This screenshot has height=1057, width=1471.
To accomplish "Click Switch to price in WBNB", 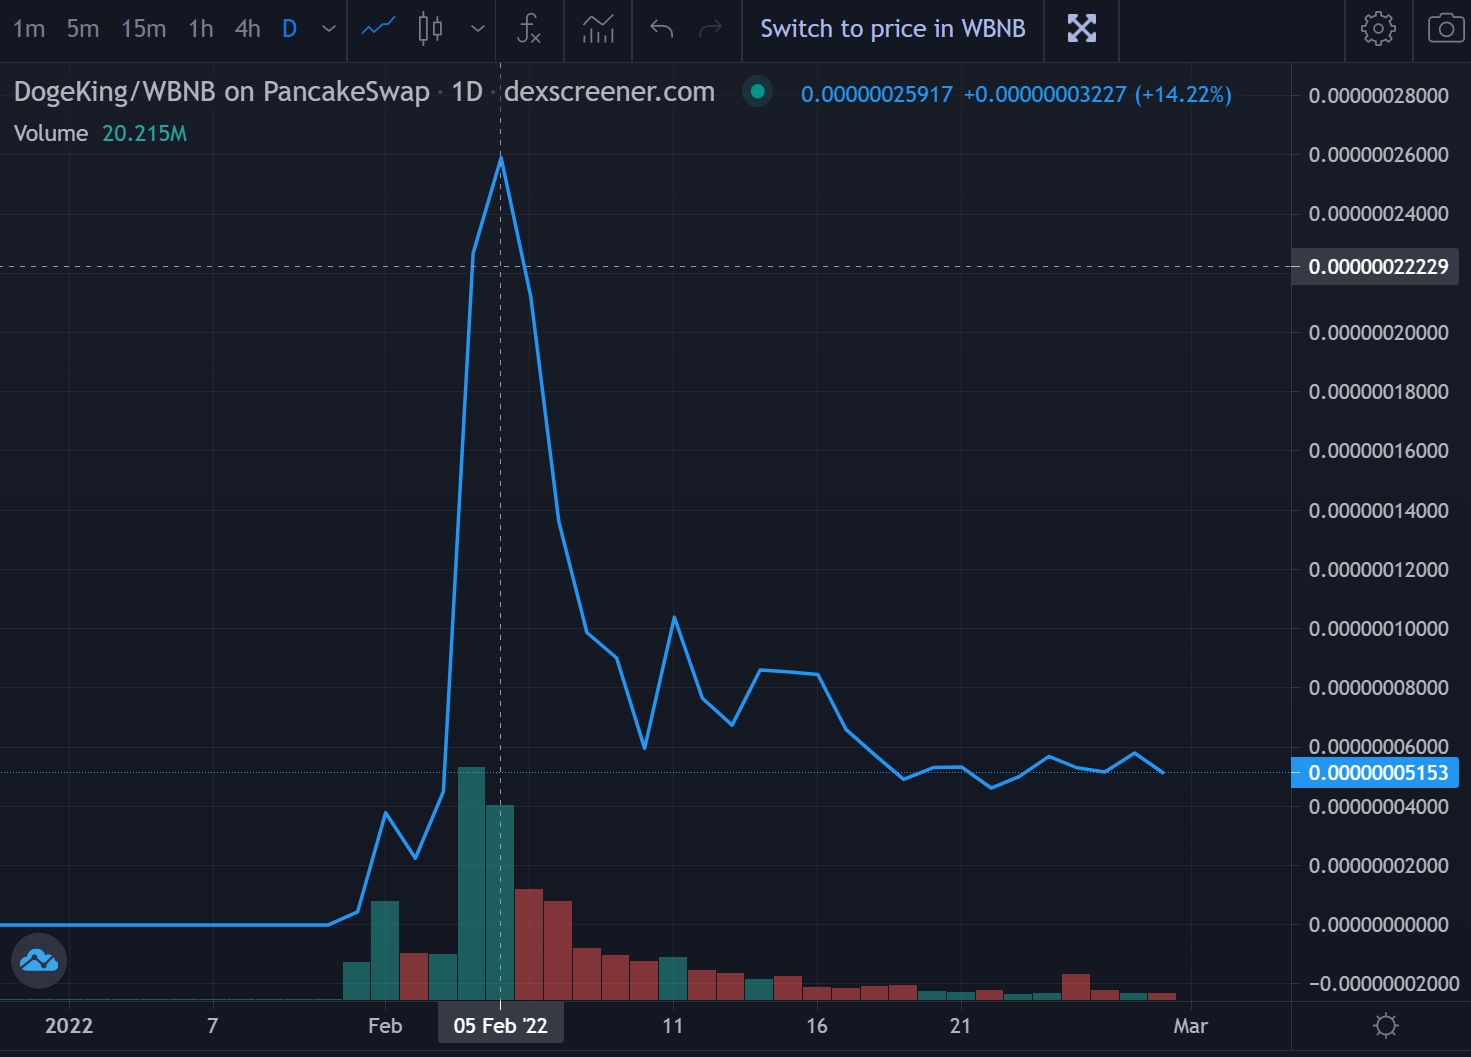I will click(x=893, y=29).
